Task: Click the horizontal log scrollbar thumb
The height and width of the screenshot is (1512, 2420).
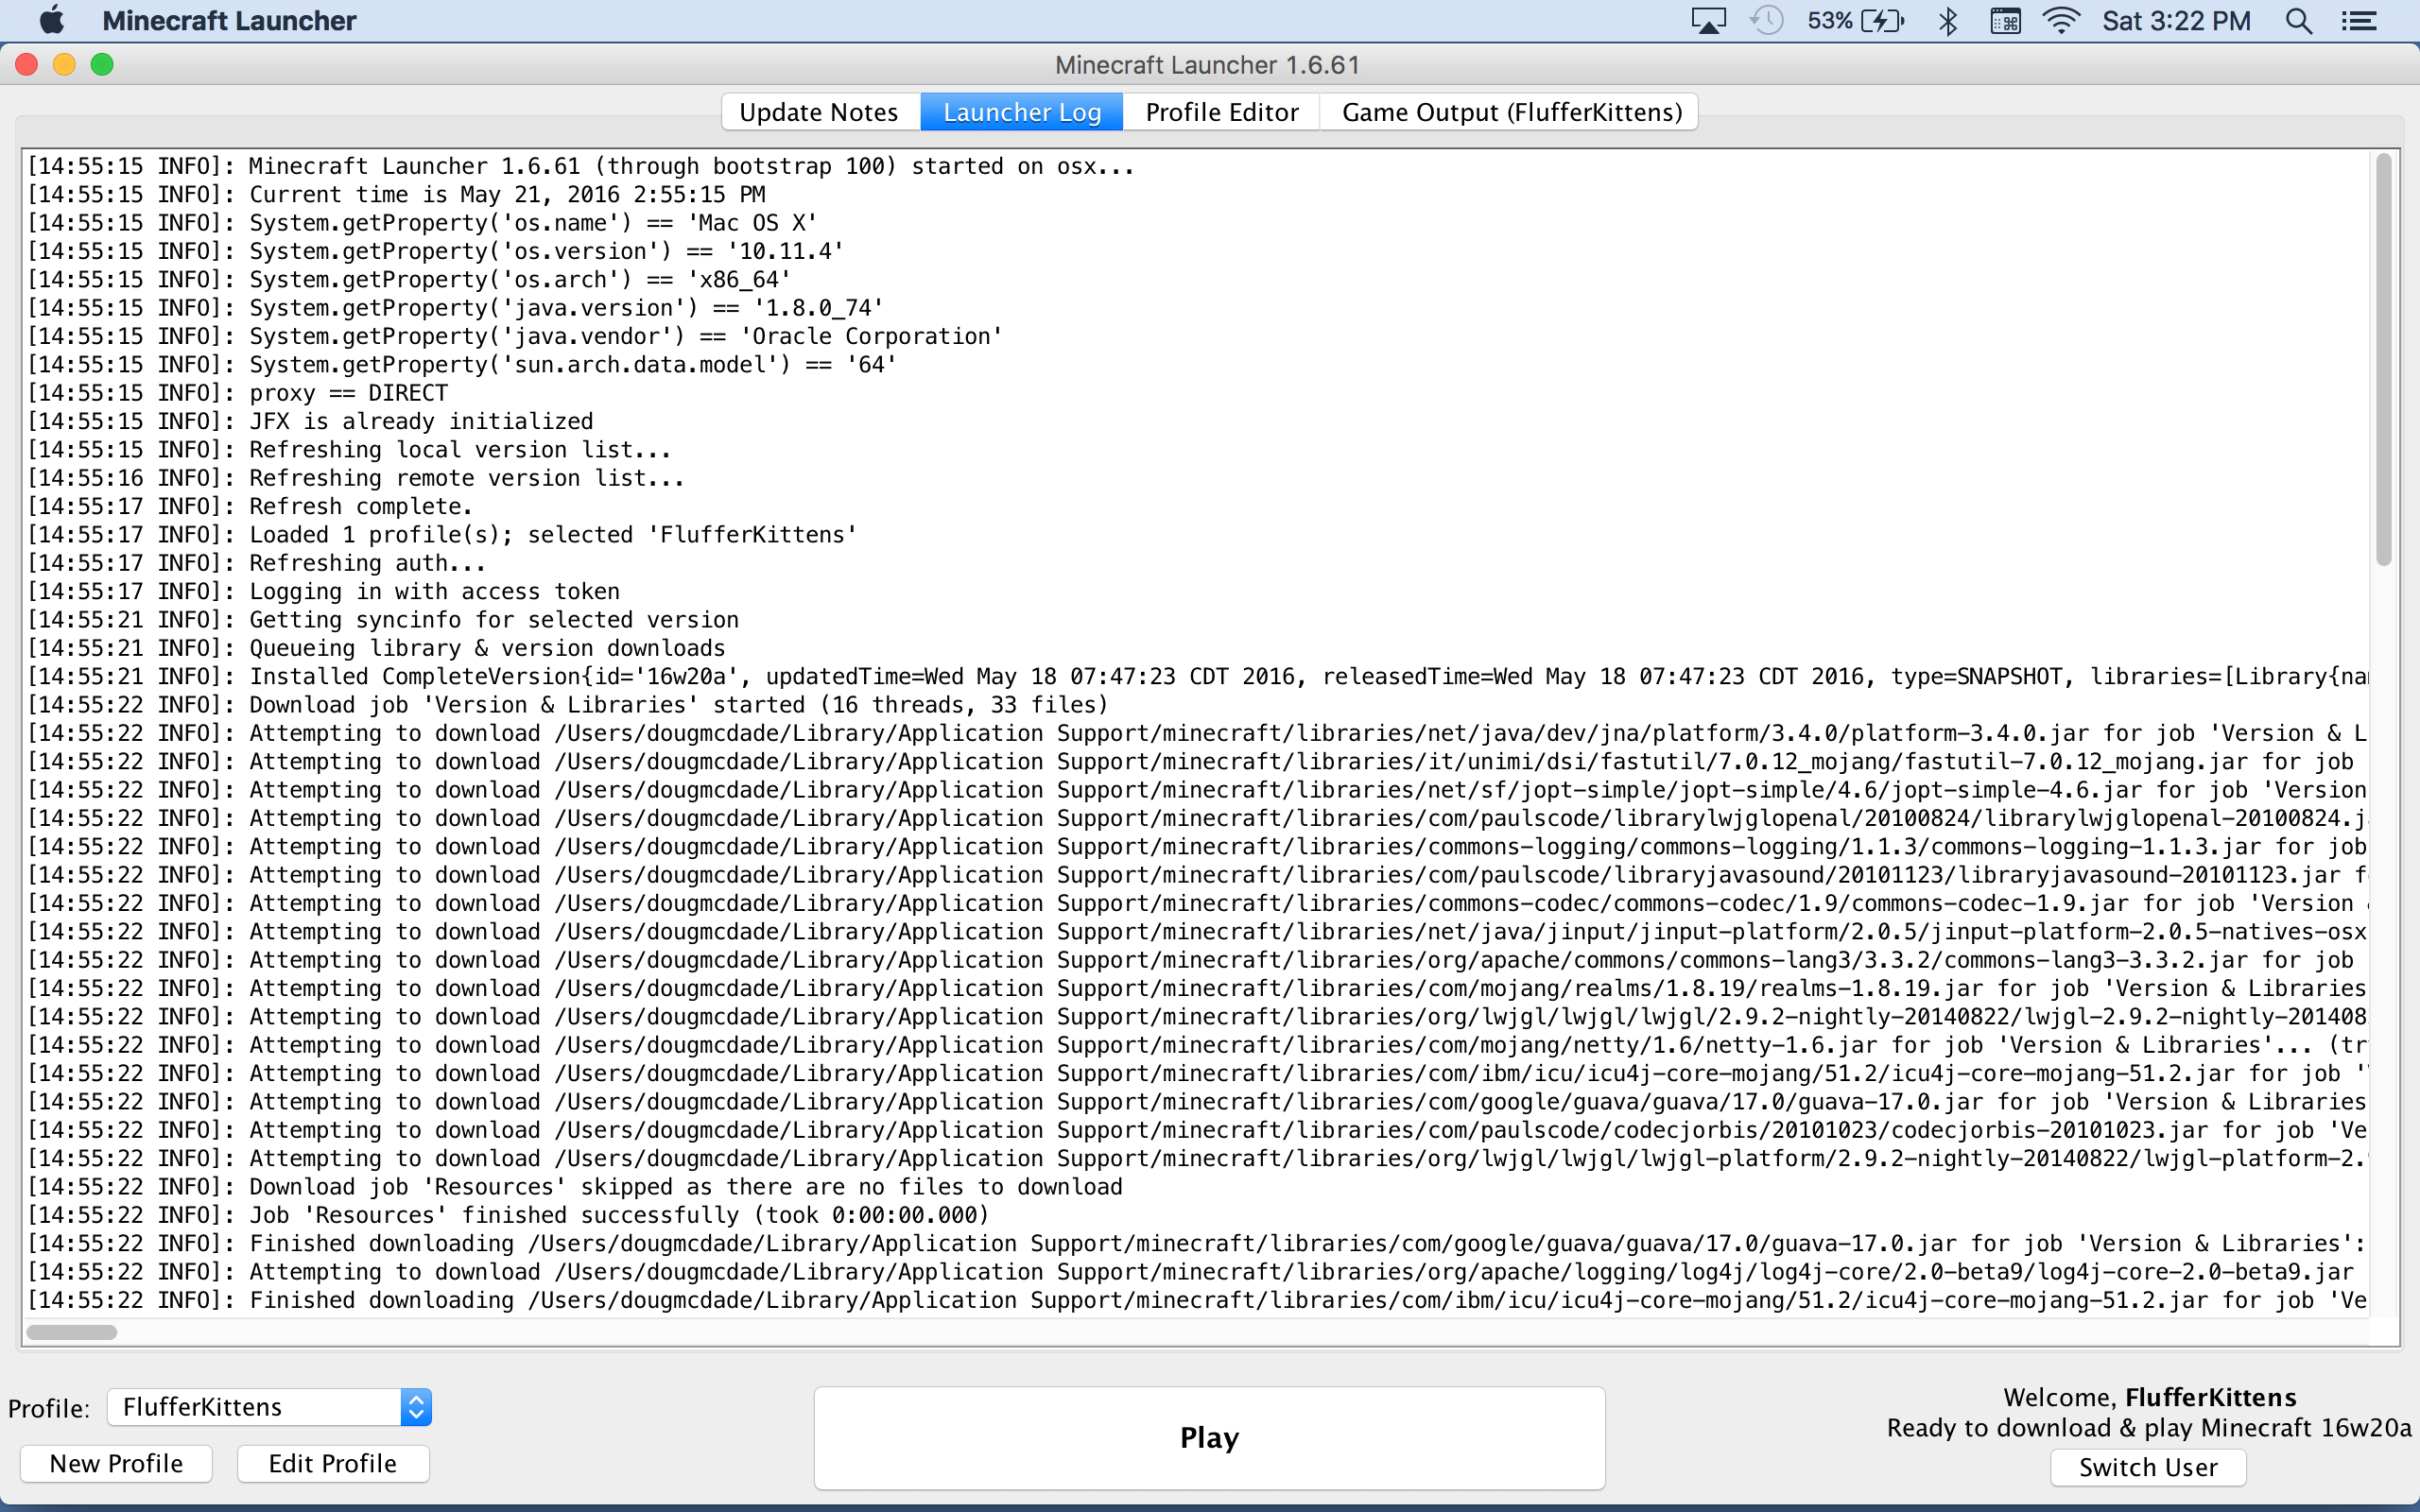Action: click(71, 1332)
